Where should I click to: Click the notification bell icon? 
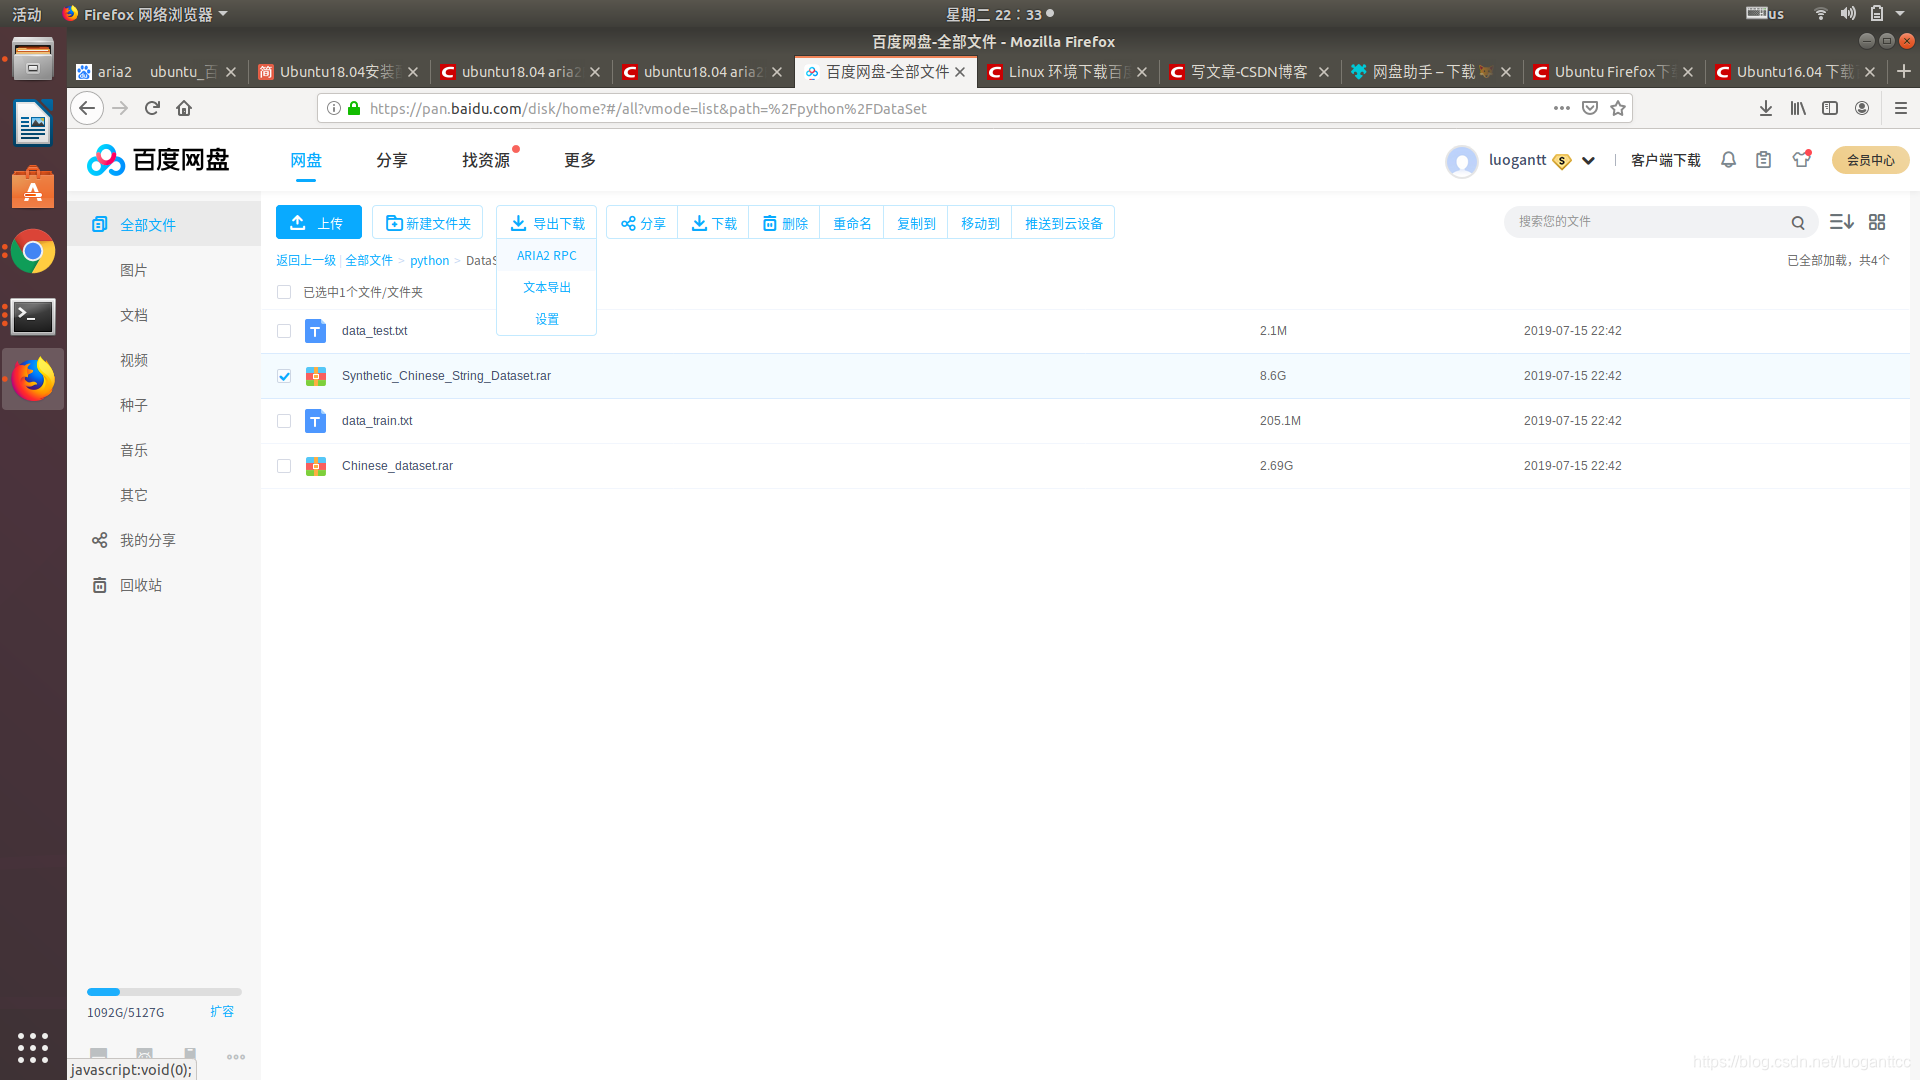[x=1728, y=160]
